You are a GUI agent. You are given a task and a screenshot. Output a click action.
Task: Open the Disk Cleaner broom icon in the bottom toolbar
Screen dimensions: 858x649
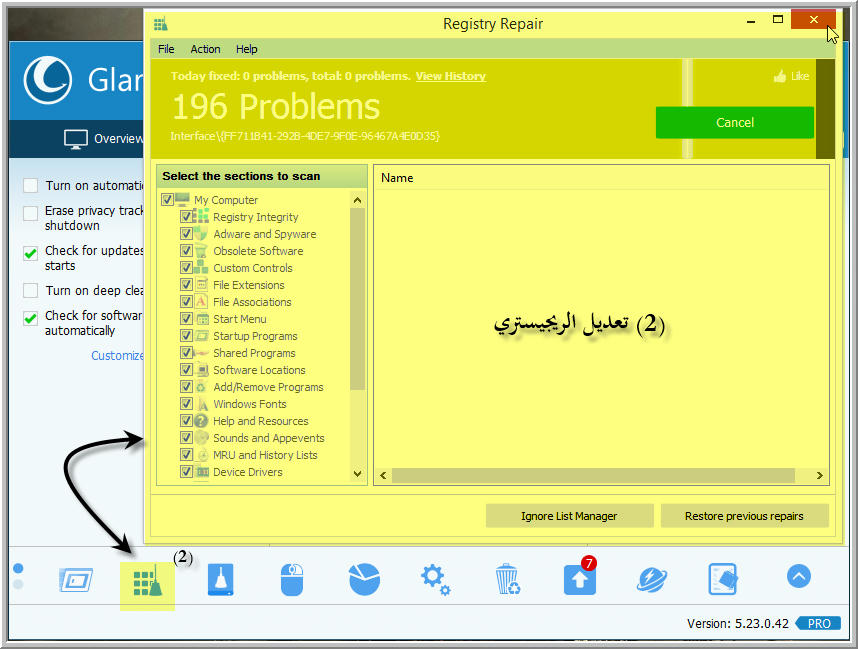(221, 580)
